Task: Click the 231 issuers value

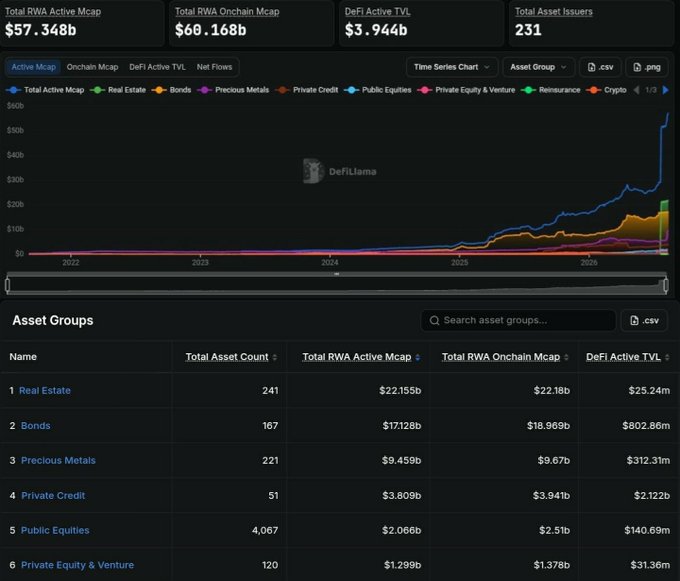Action: [528, 30]
